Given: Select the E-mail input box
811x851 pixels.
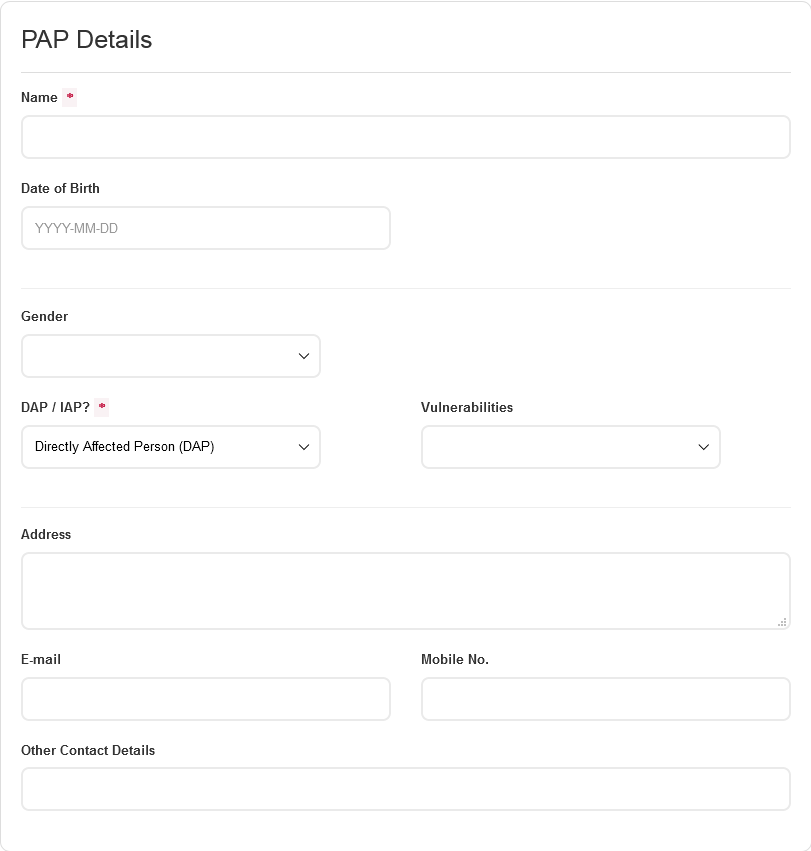Looking at the screenshot, I should (x=205, y=699).
